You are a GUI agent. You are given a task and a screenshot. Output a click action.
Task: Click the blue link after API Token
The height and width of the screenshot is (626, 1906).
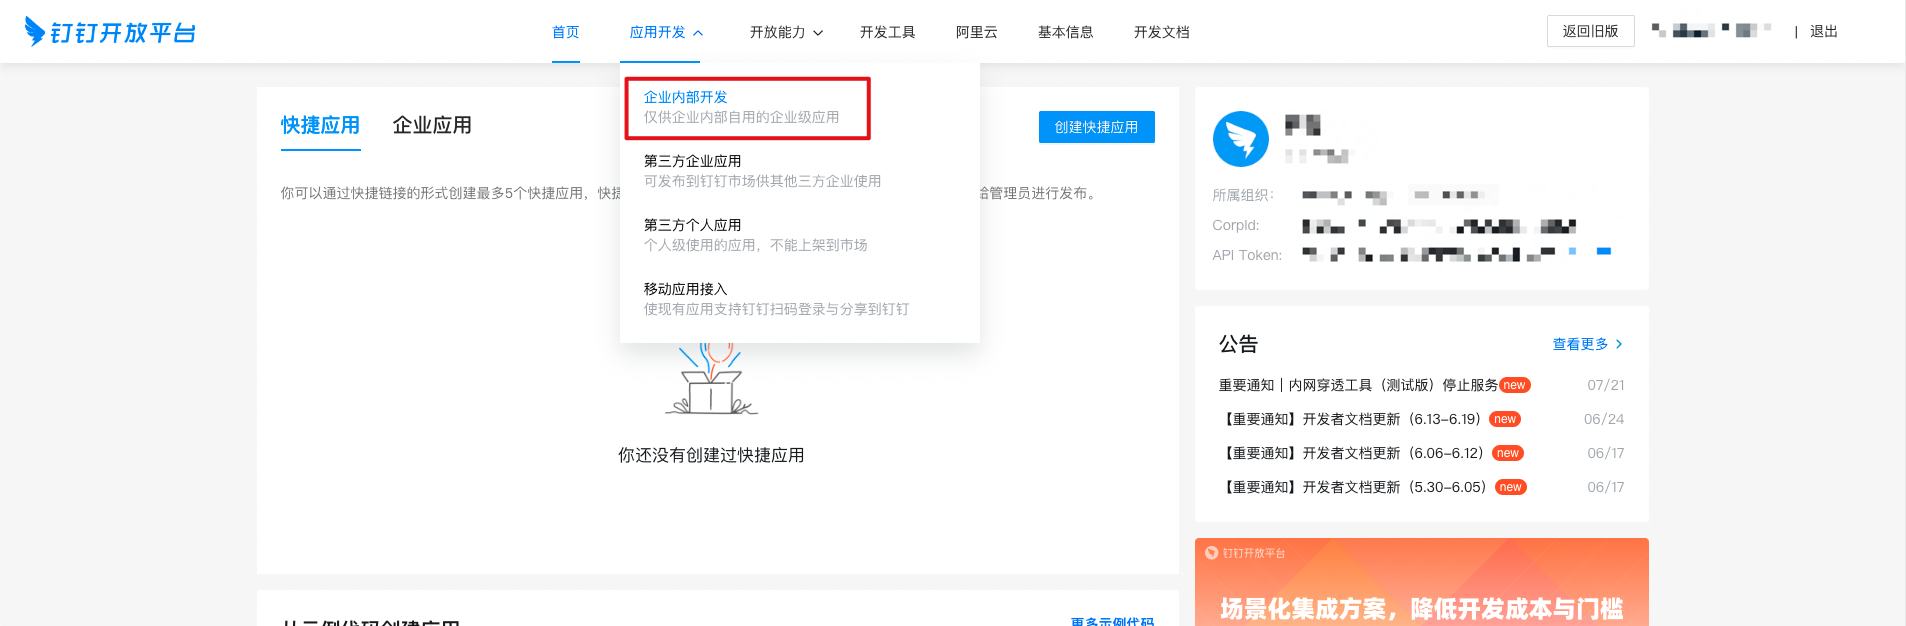point(1604,252)
